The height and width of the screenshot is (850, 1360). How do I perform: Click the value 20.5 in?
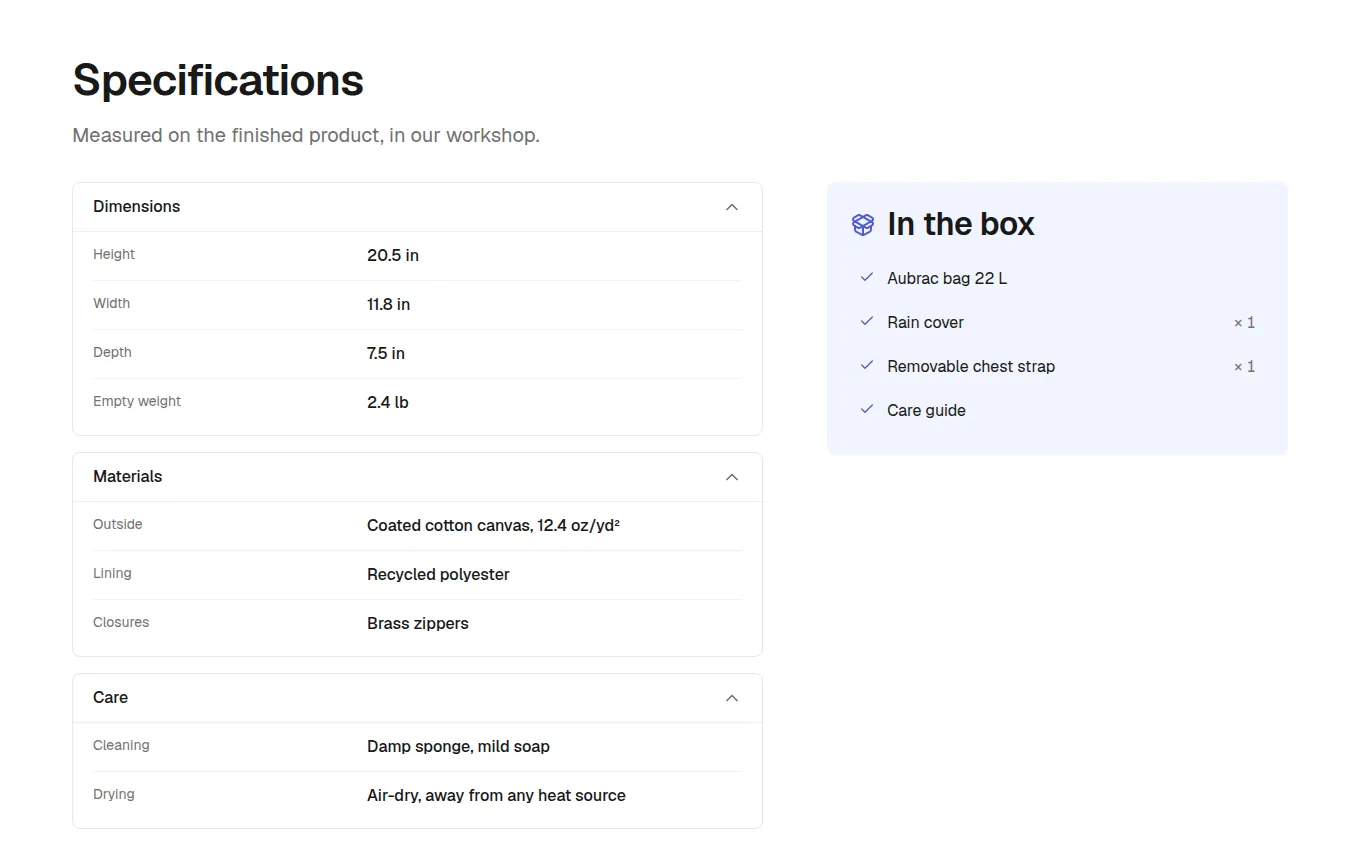[393, 255]
